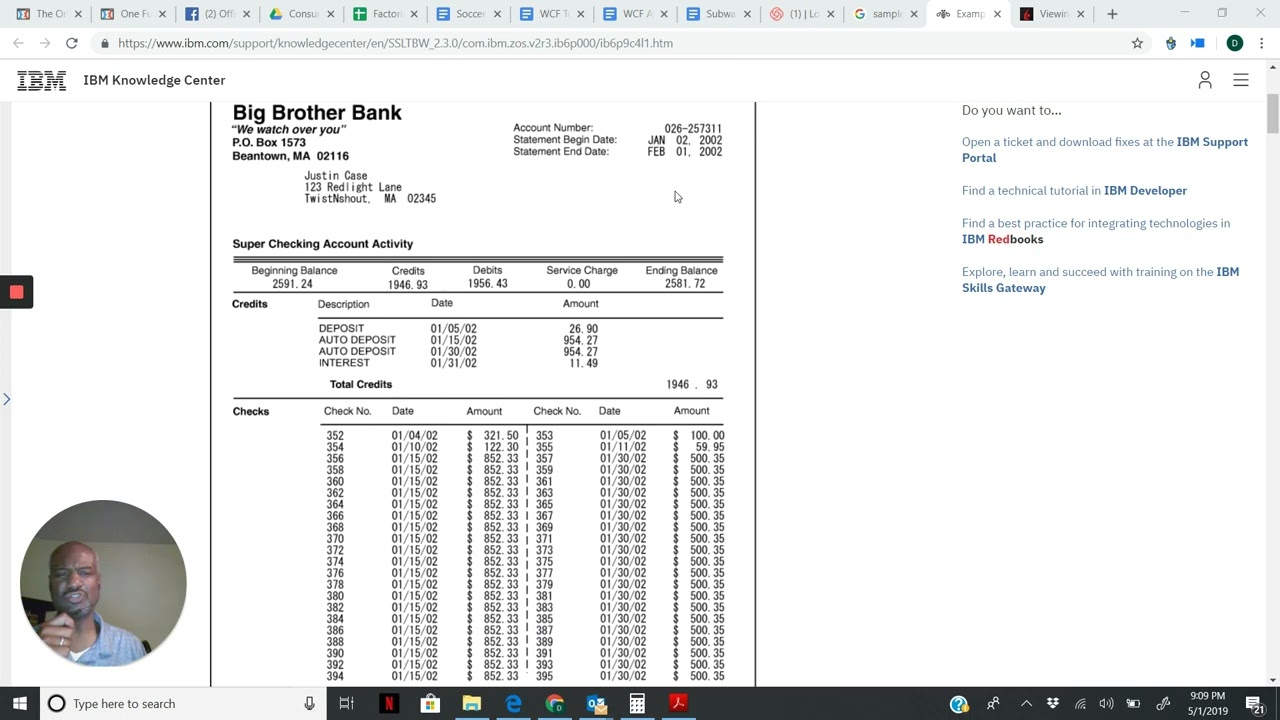The image size is (1280, 720).
Task: Open a new browser tab
Action: (x=1112, y=14)
